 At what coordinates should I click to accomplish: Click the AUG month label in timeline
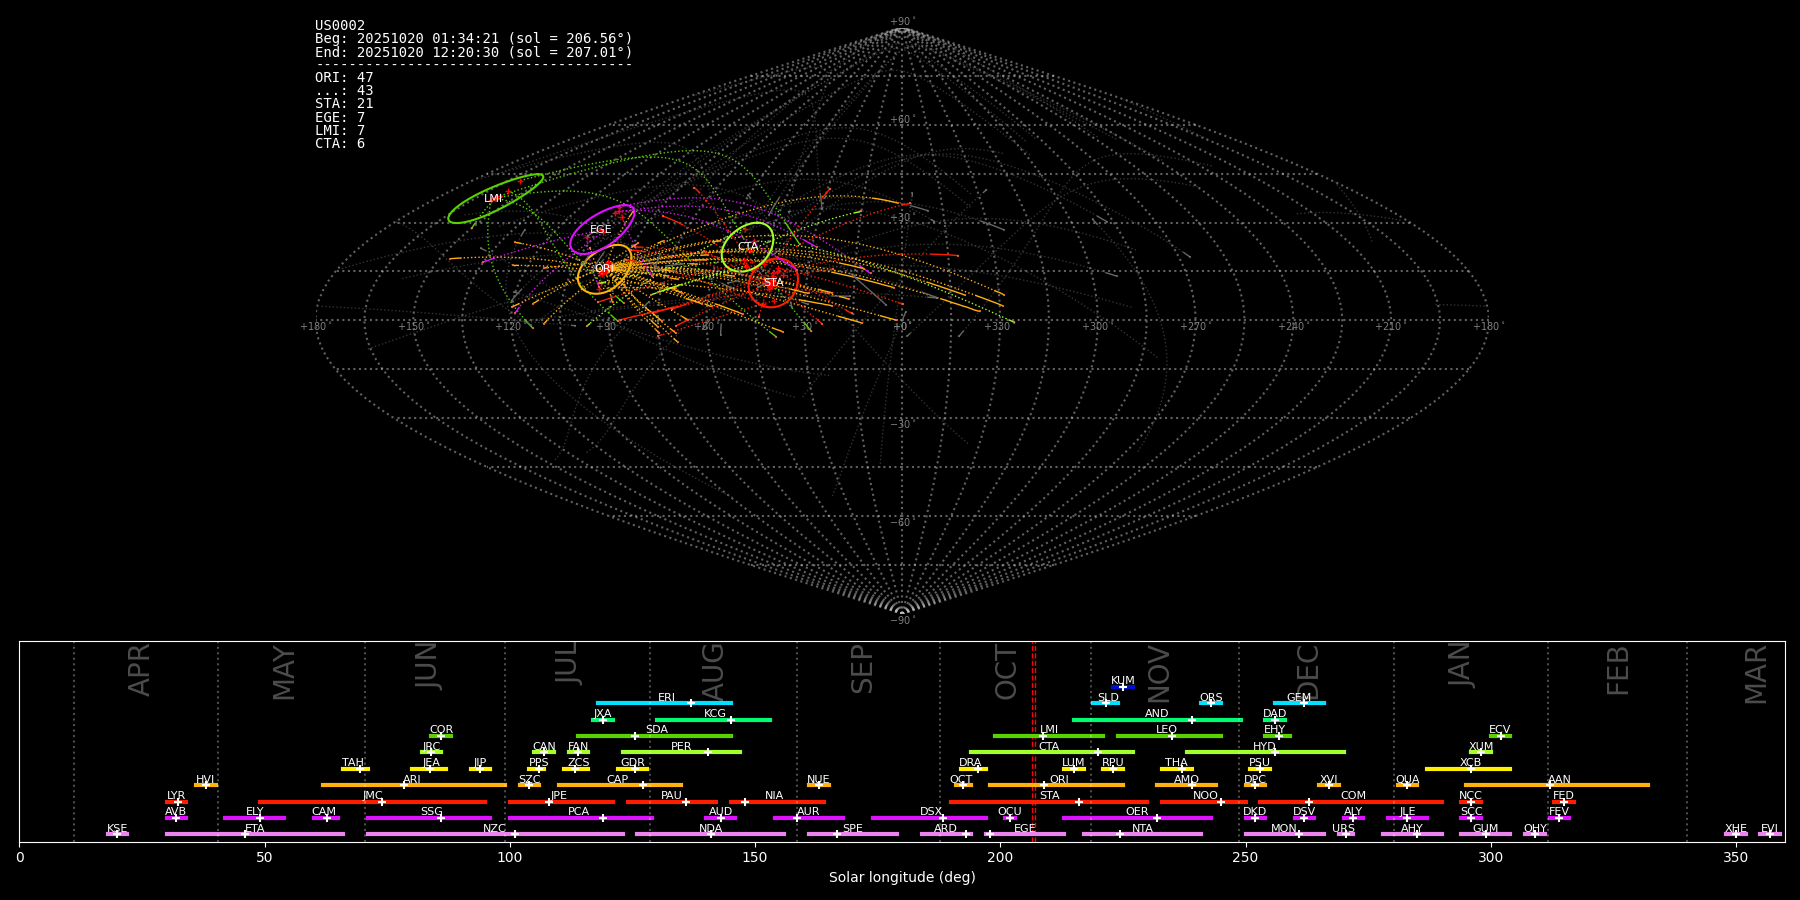712,672
